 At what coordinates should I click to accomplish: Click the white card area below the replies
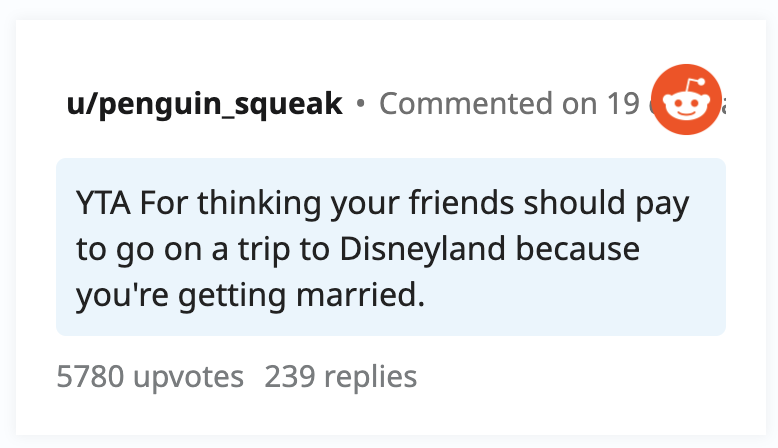[391, 415]
